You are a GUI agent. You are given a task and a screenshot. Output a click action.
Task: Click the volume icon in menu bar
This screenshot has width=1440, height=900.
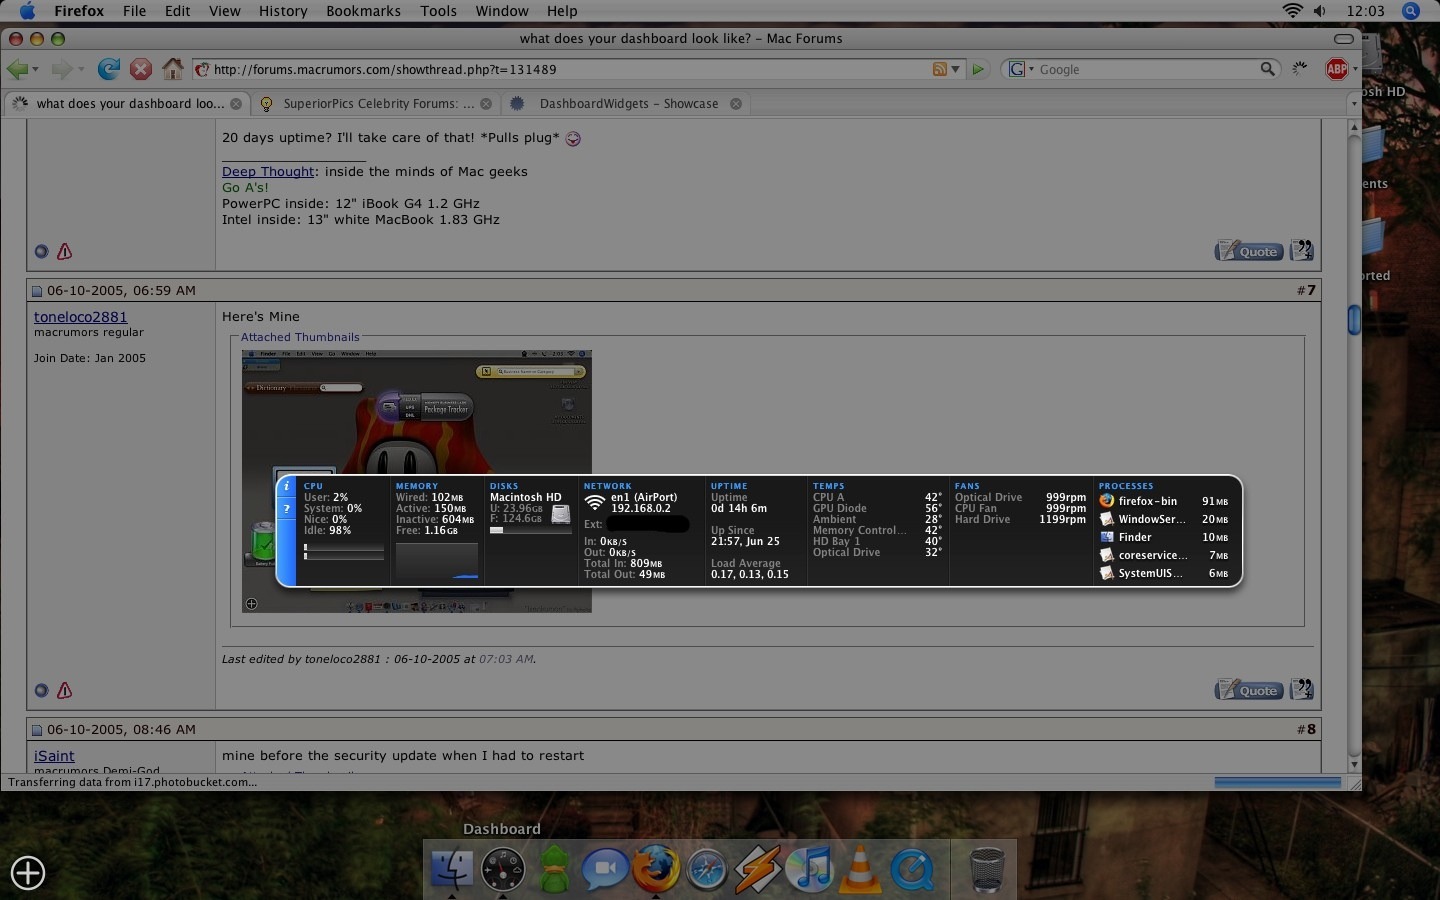(x=1320, y=11)
